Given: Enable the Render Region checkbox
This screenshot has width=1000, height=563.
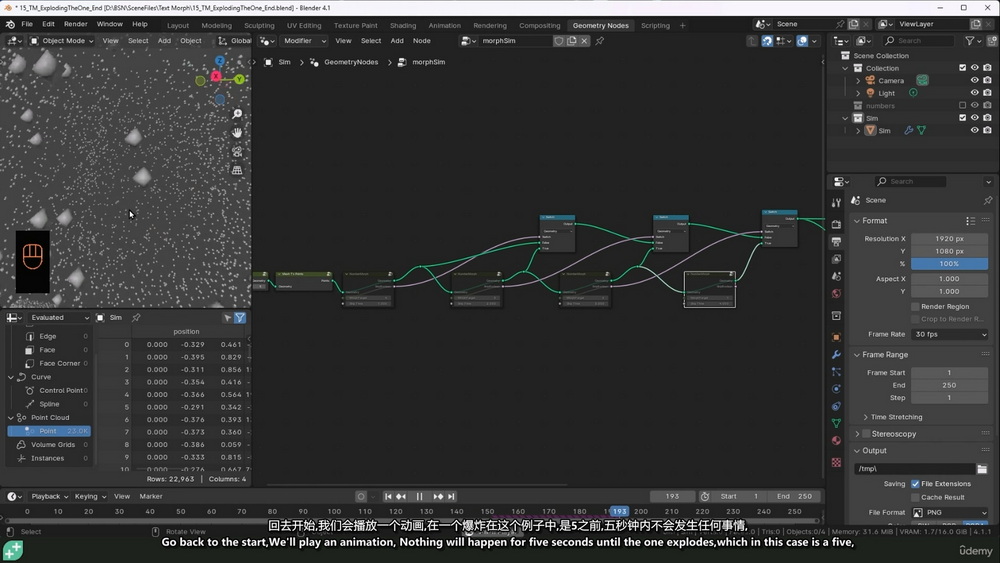Looking at the screenshot, I should click(x=915, y=307).
